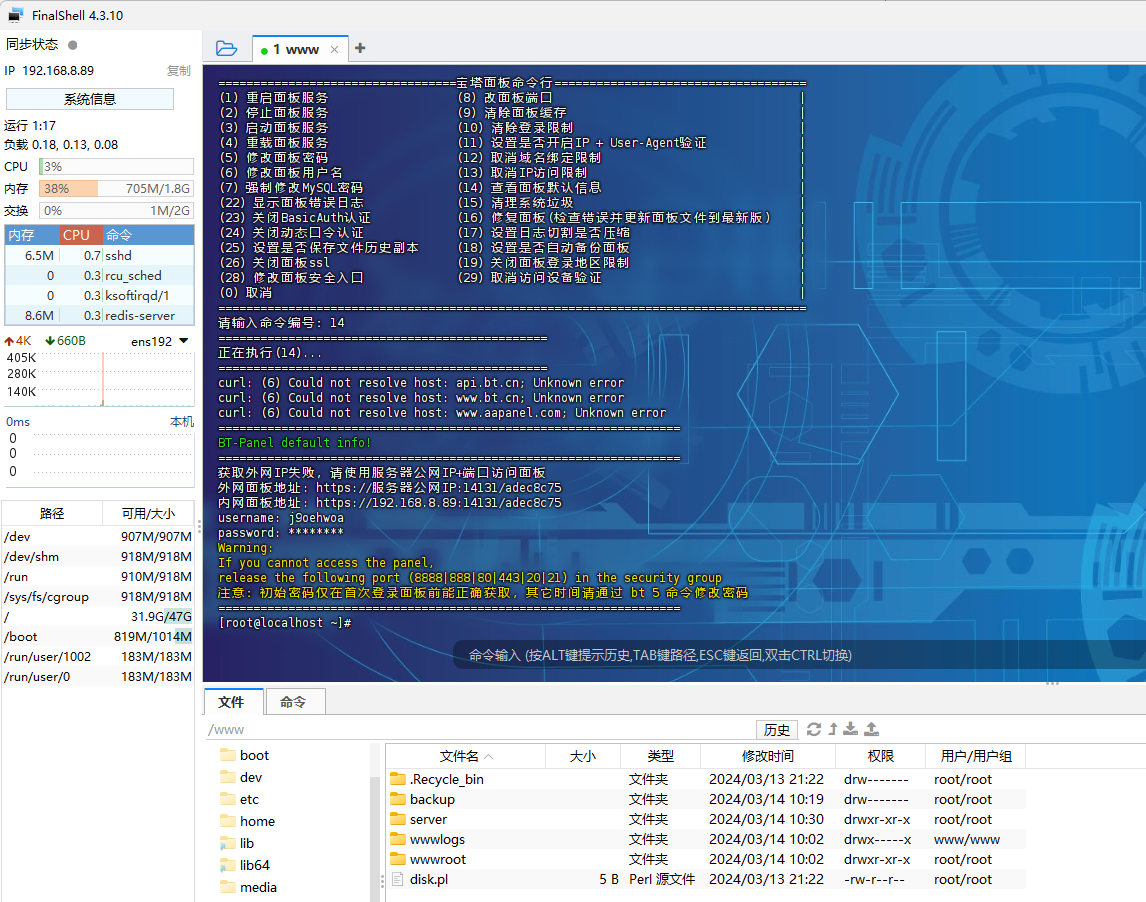
Task: Sort files by 文件名 column header
Action: point(466,756)
